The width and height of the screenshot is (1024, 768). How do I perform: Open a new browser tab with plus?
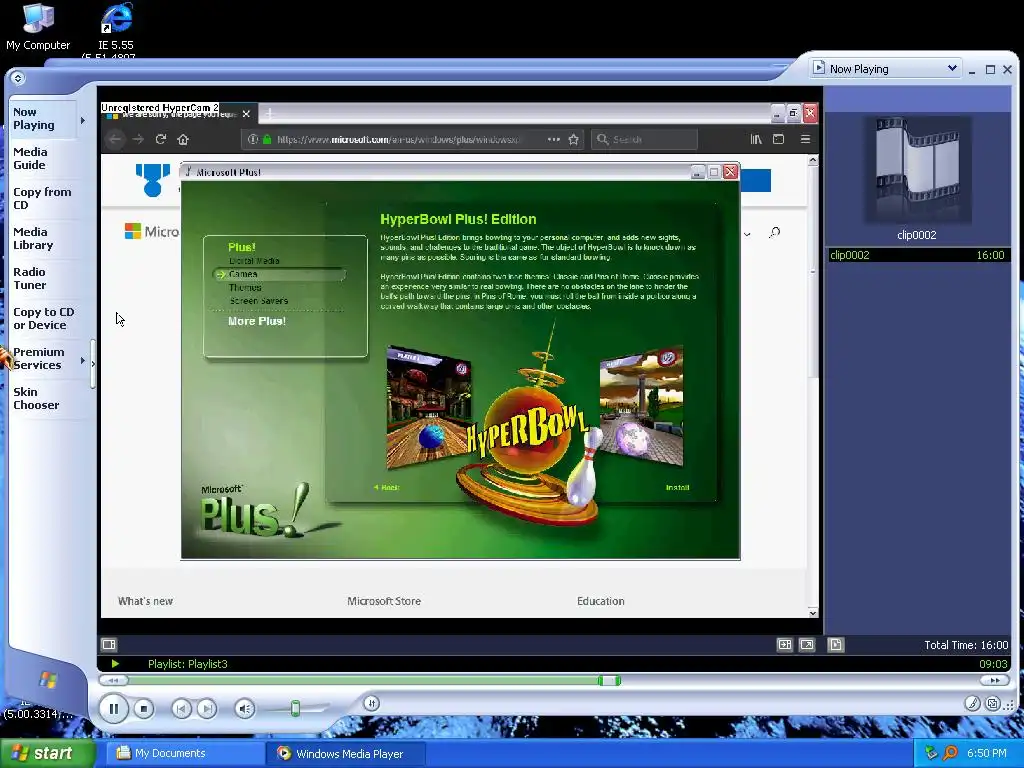point(269,114)
